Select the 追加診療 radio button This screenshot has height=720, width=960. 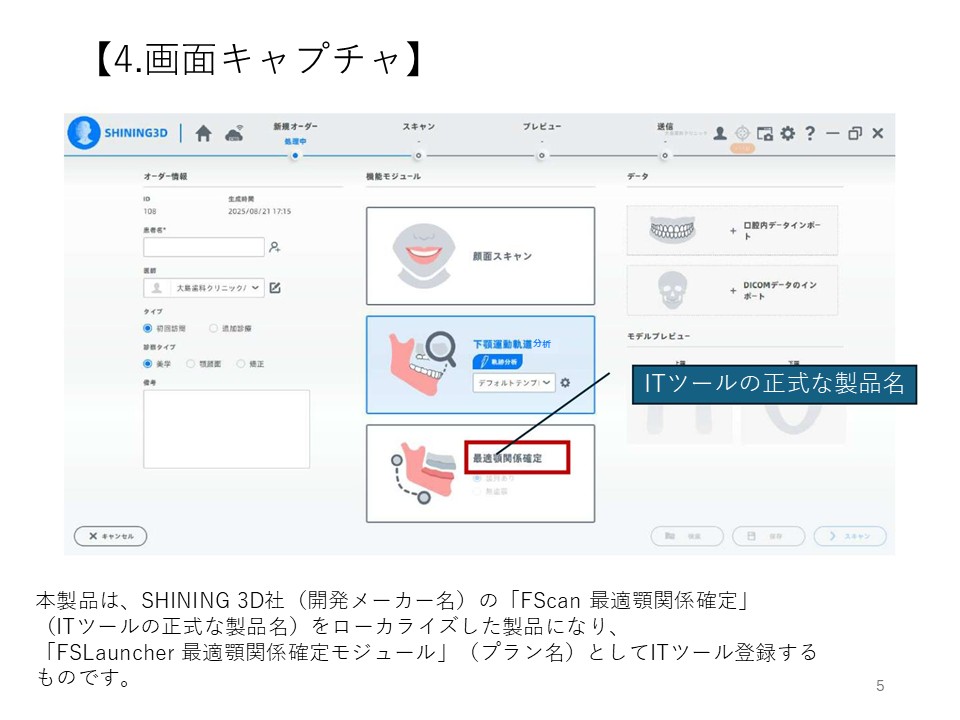pyautogui.click(x=213, y=328)
